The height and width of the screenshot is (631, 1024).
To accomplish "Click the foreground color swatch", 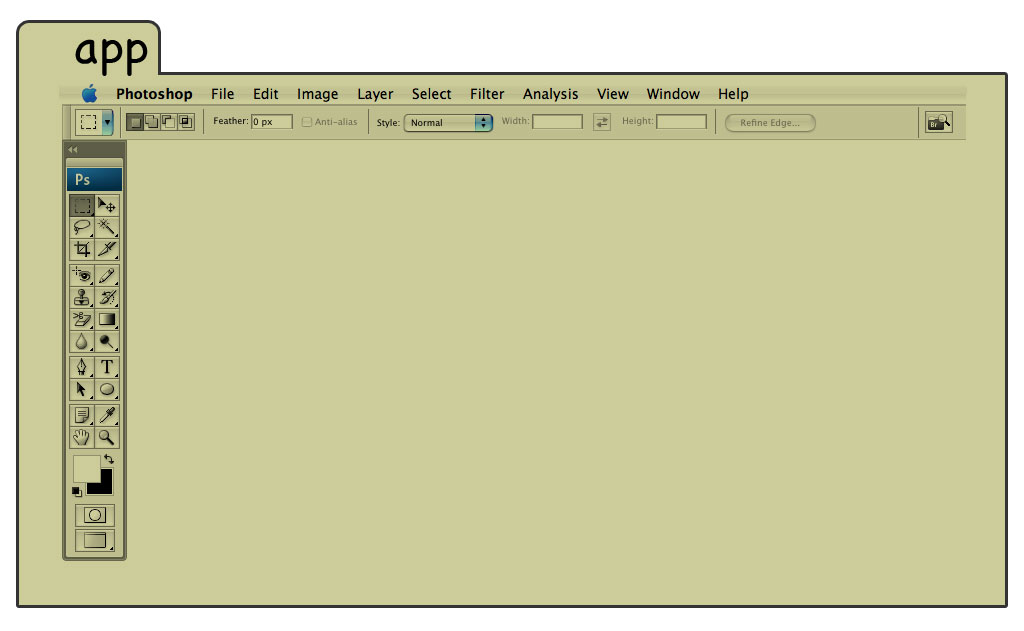I will click(85, 467).
